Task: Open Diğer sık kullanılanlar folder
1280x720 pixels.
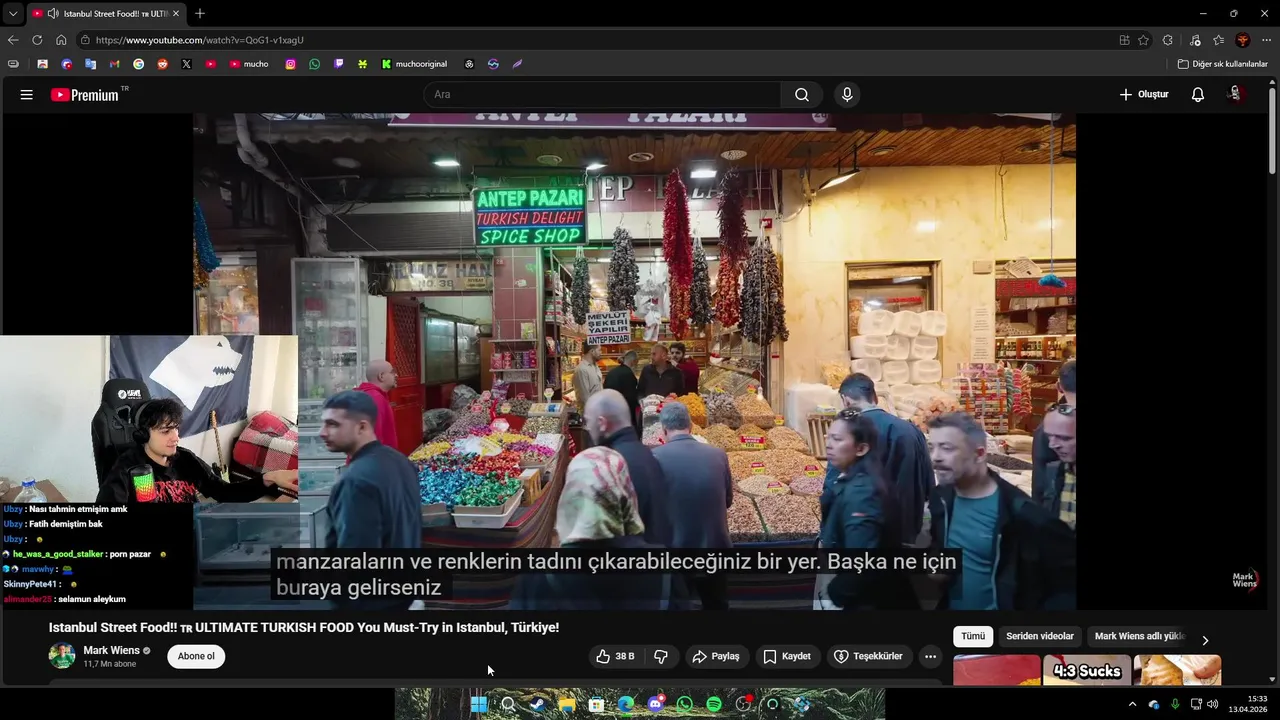Action: click(1222, 64)
